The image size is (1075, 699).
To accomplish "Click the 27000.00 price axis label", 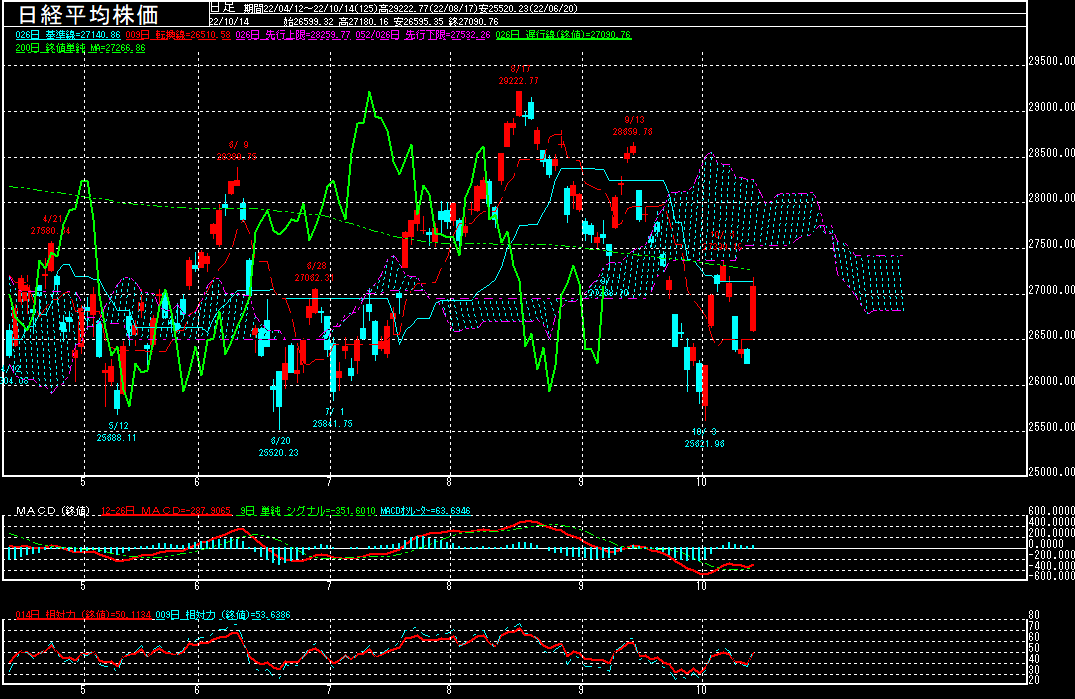I will point(1051,290).
